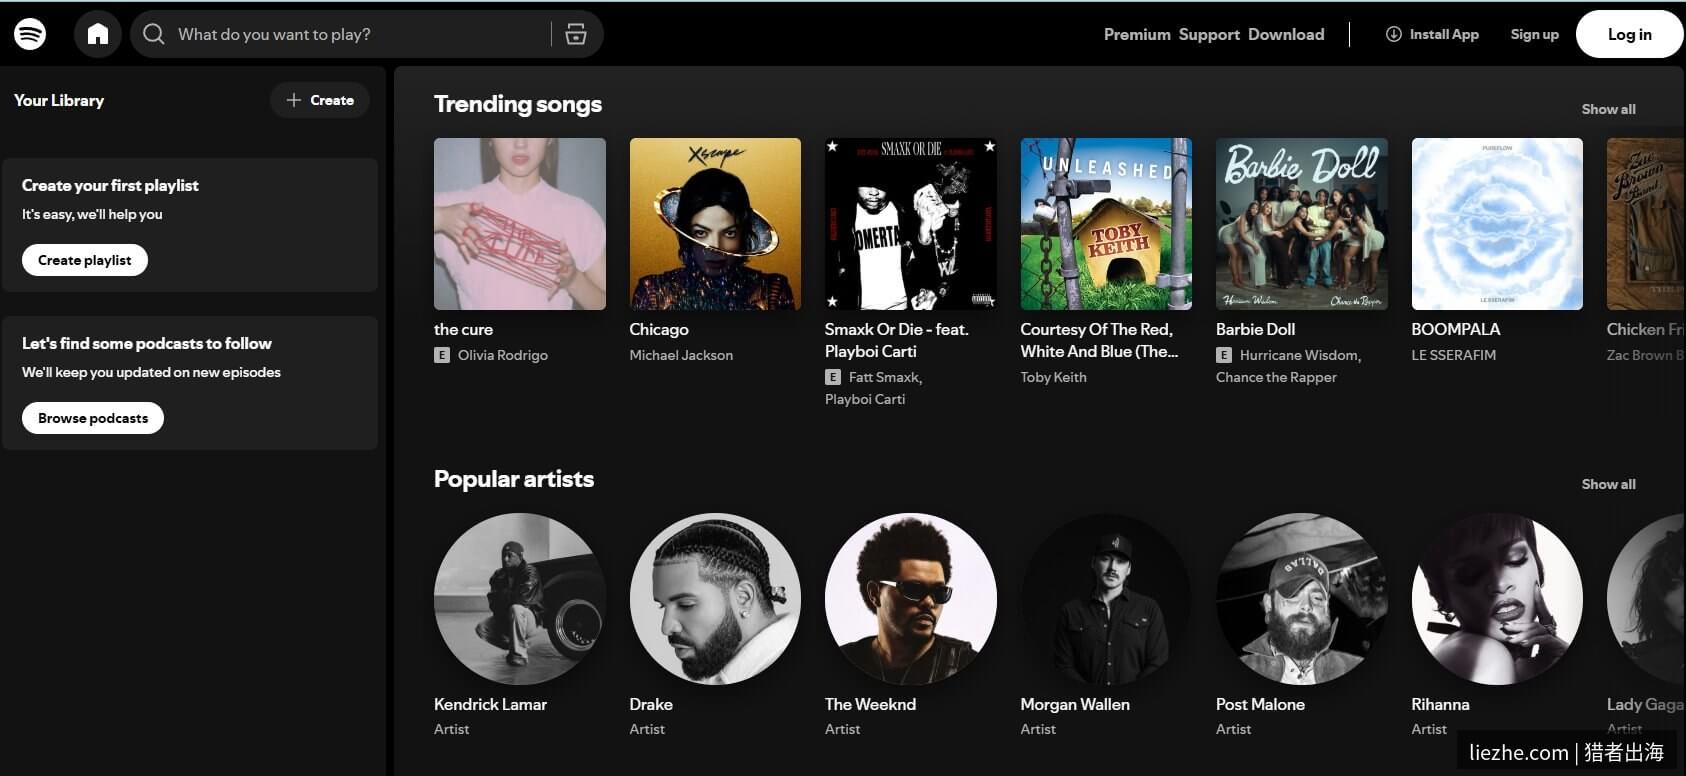Open The Weeknd artist photo
The width and height of the screenshot is (1686, 776).
tap(911, 599)
